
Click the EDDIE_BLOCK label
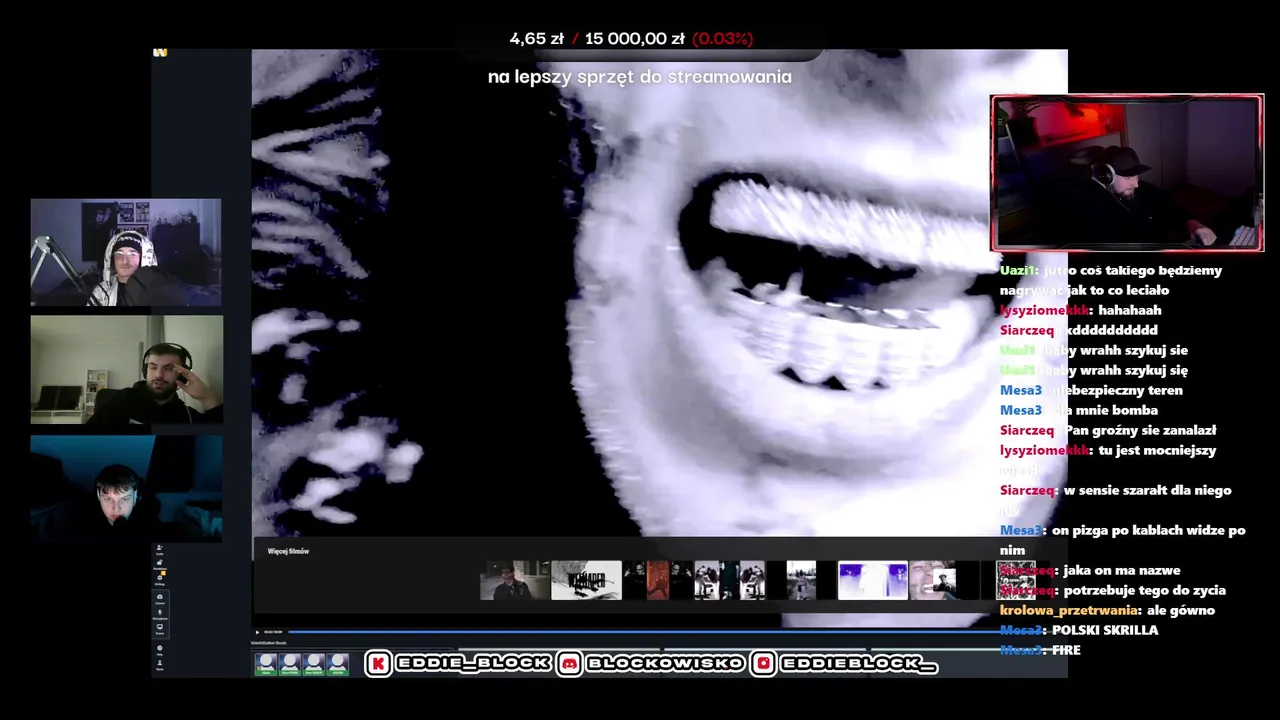(x=473, y=663)
